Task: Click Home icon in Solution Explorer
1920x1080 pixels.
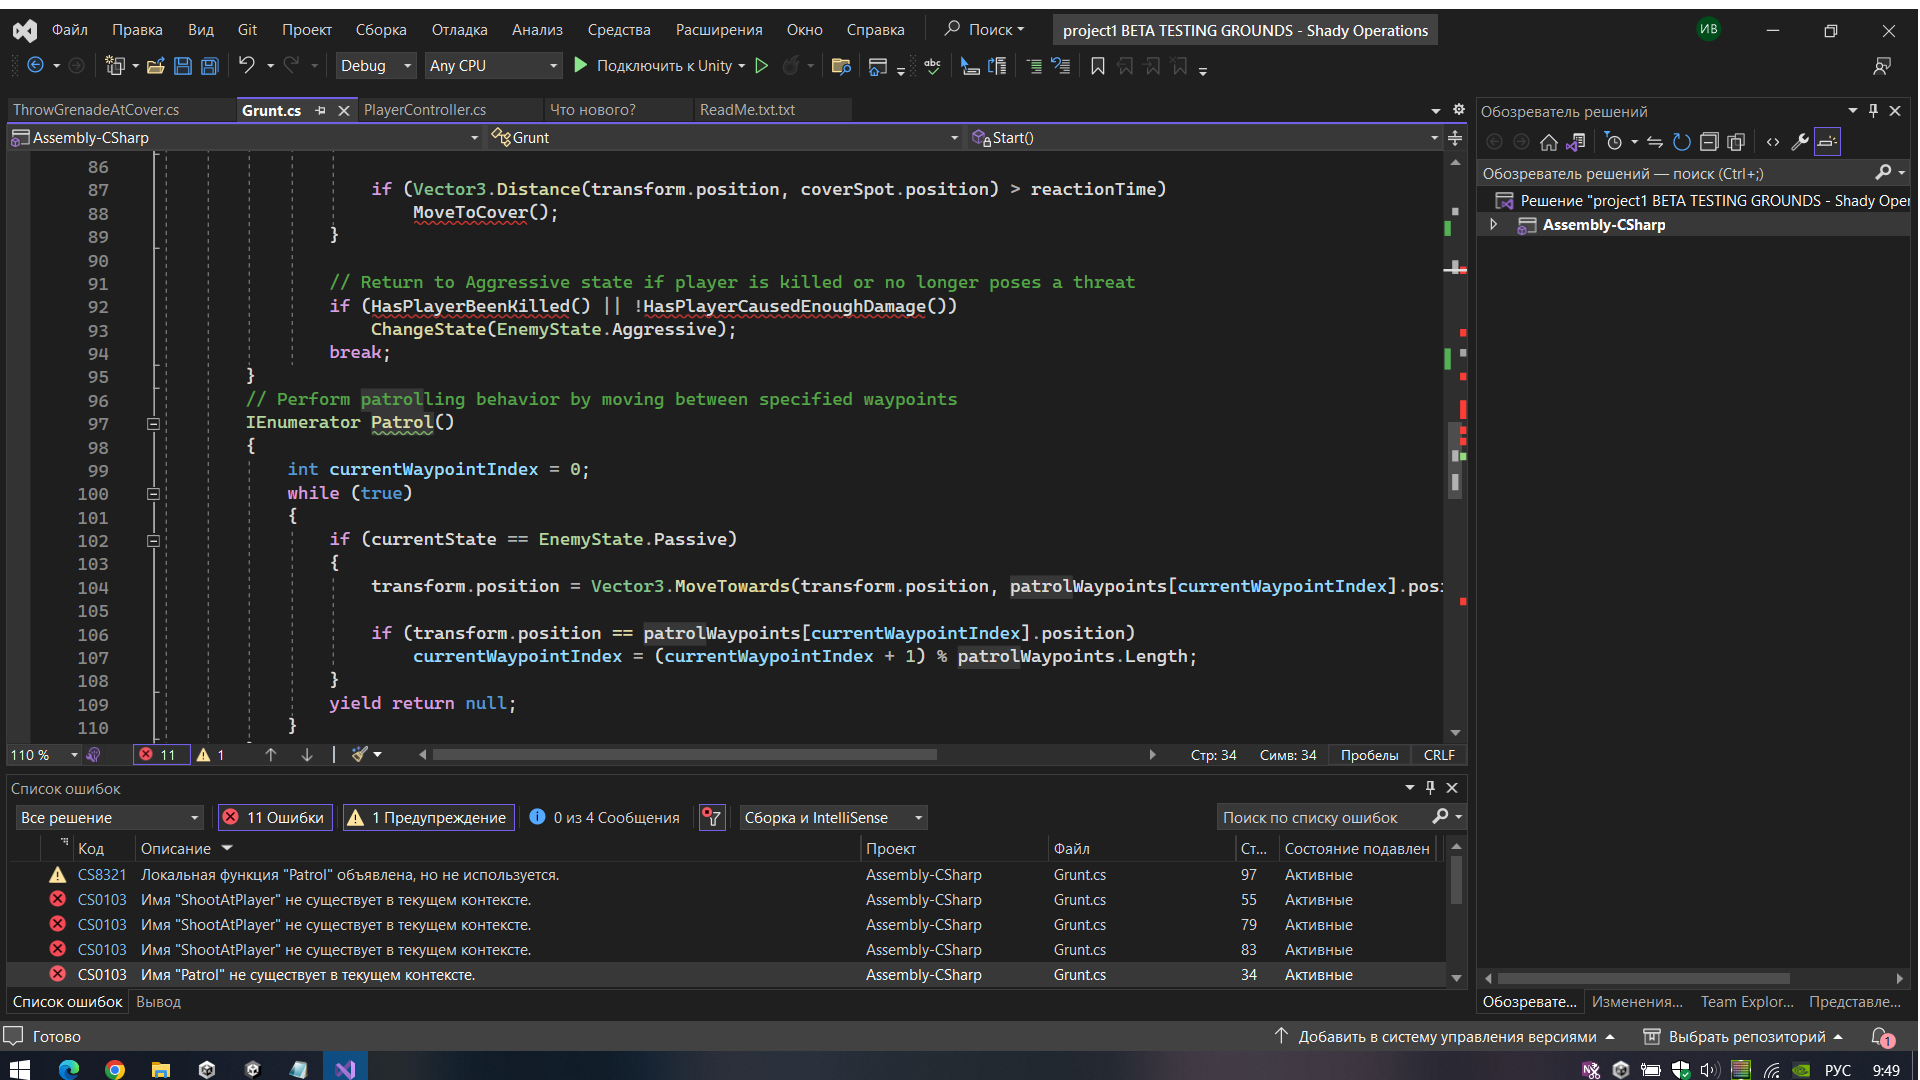Action: (x=1548, y=142)
